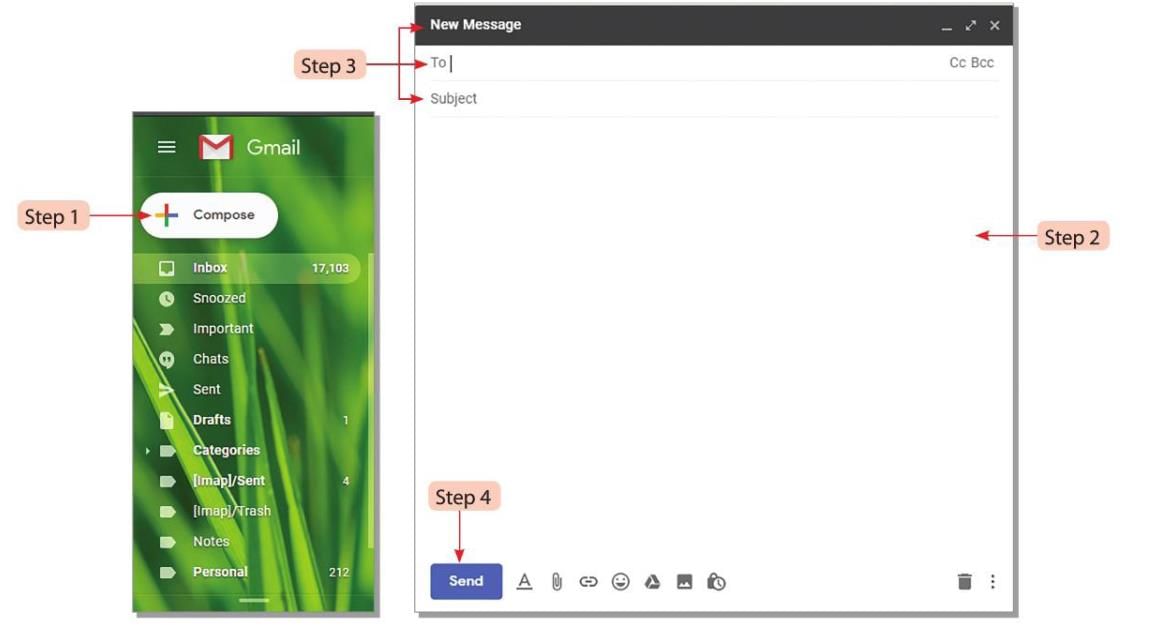Click the Subject input field
The width and height of the screenshot is (1153, 630).
click(700, 99)
